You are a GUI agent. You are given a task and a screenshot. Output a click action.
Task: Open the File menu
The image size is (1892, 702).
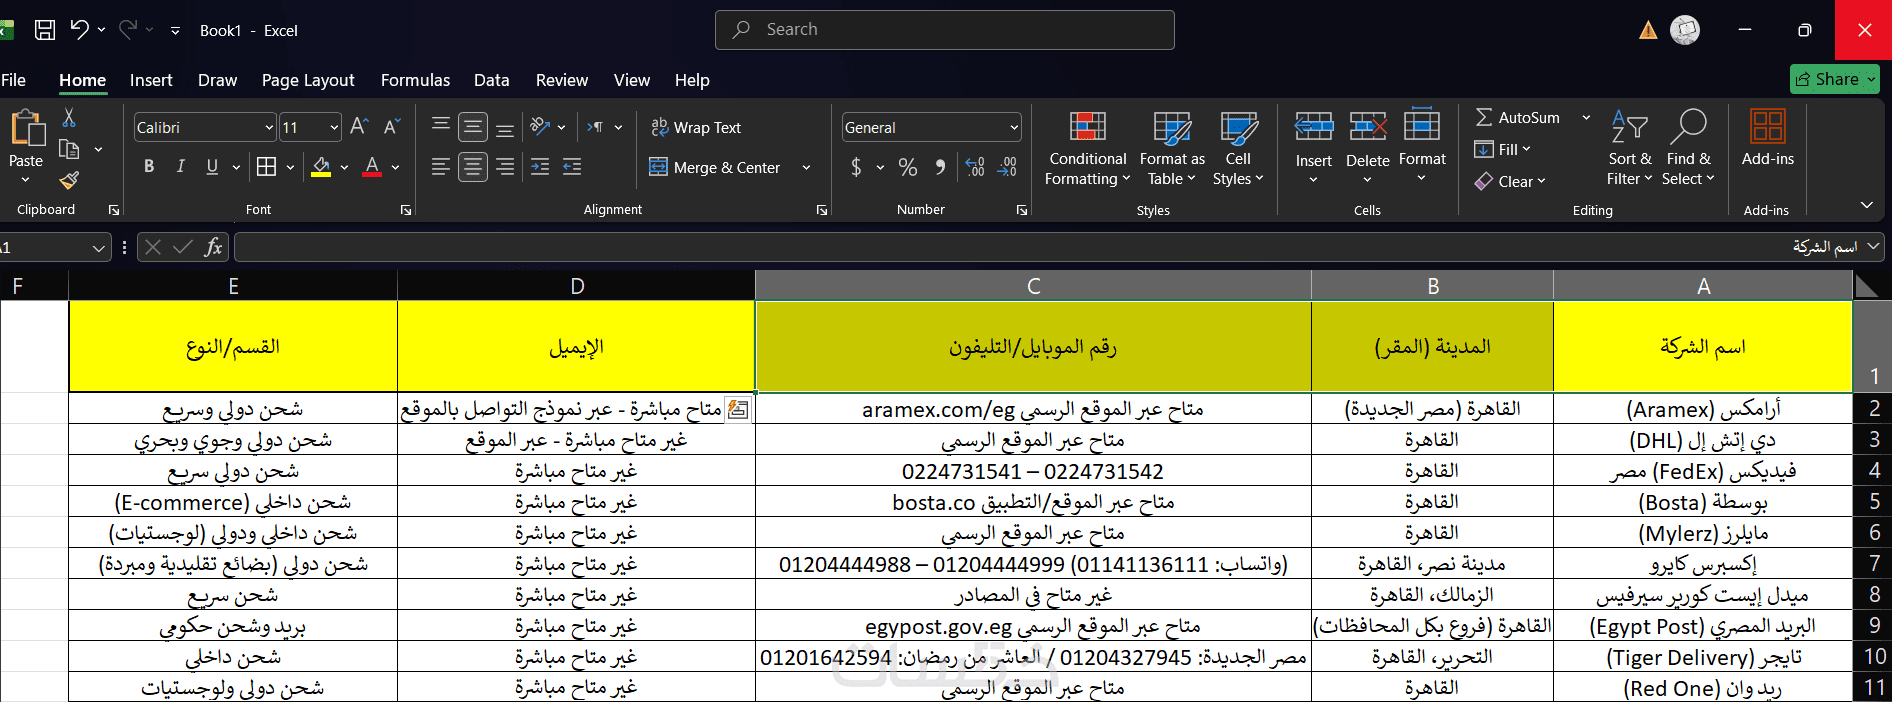13,80
